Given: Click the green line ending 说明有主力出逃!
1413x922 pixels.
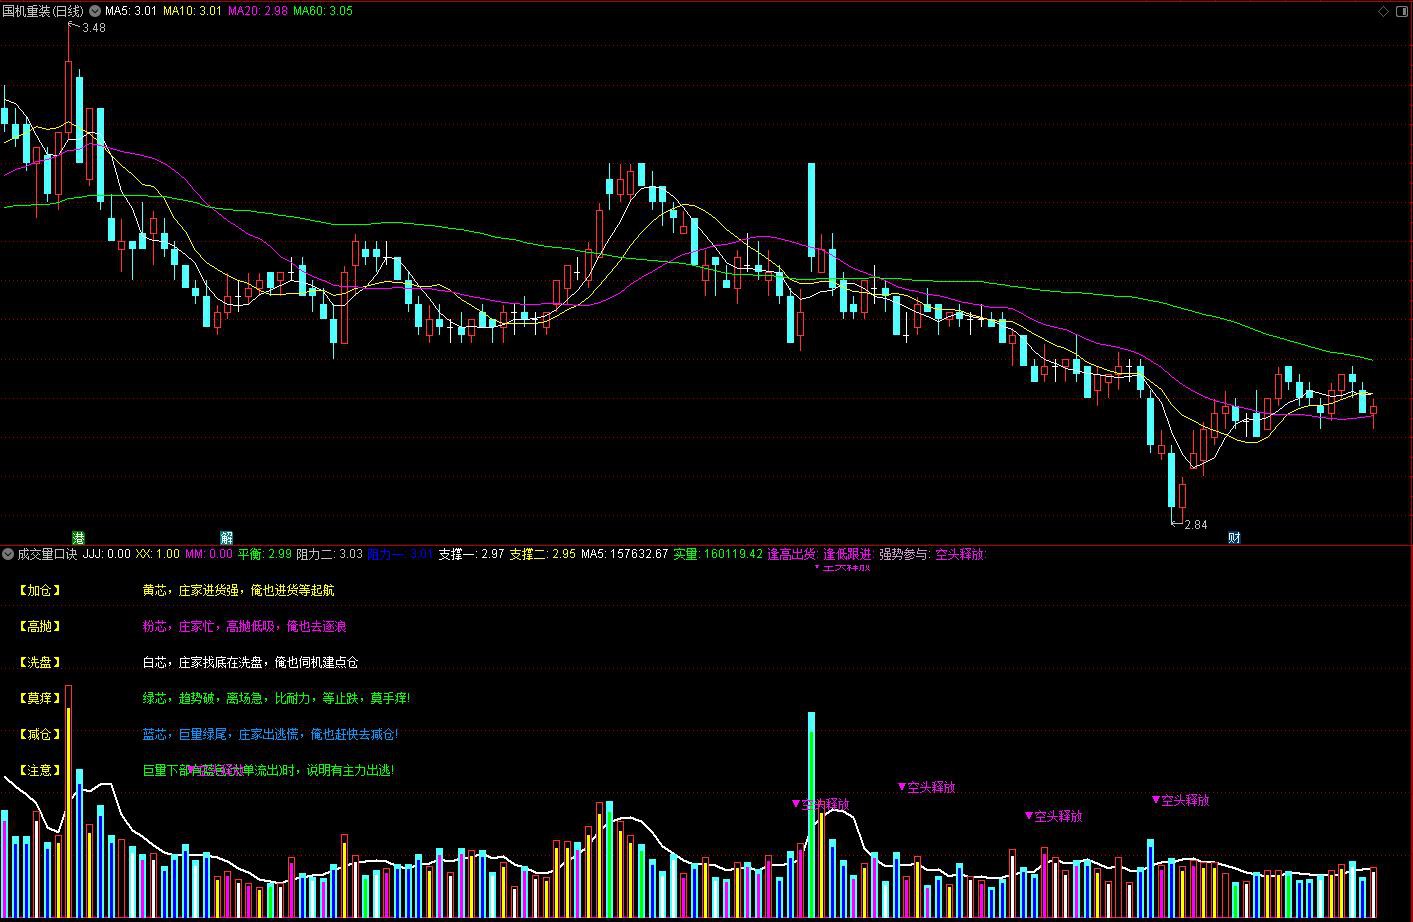Looking at the screenshot, I should pos(268,770).
